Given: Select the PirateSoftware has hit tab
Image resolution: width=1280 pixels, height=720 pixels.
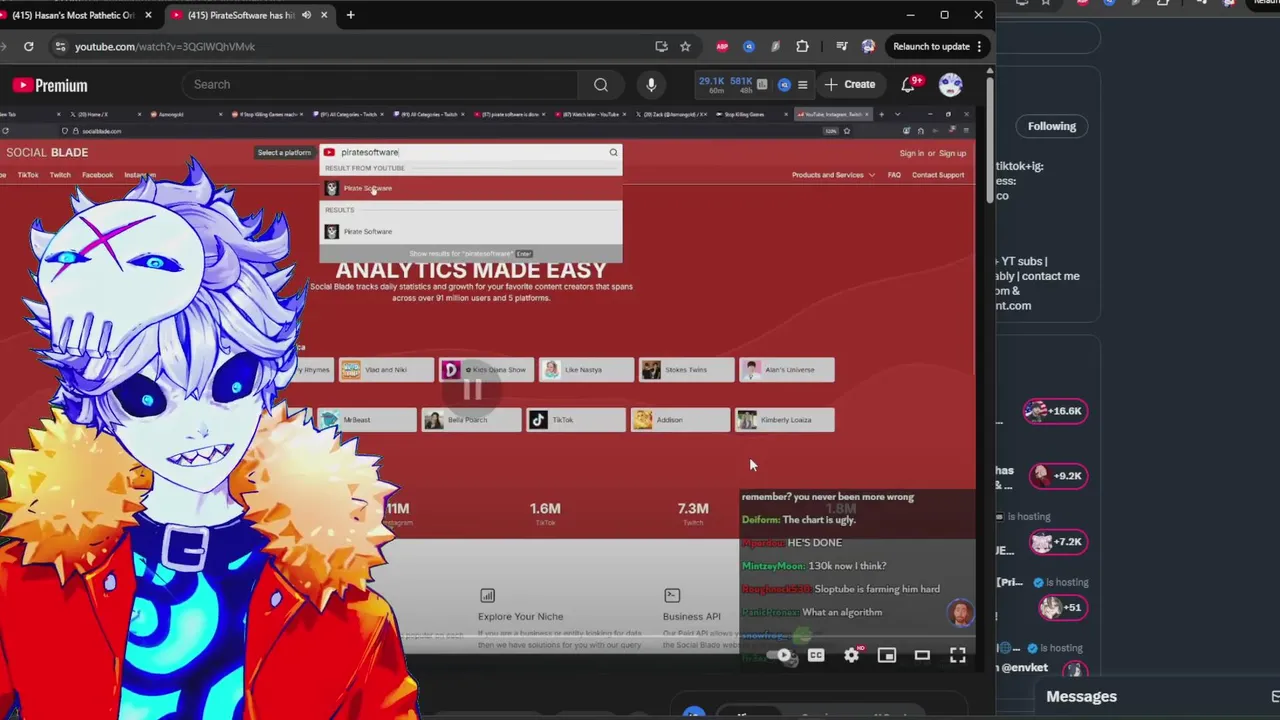Looking at the screenshot, I should pyautogui.click(x=240, y=15).
